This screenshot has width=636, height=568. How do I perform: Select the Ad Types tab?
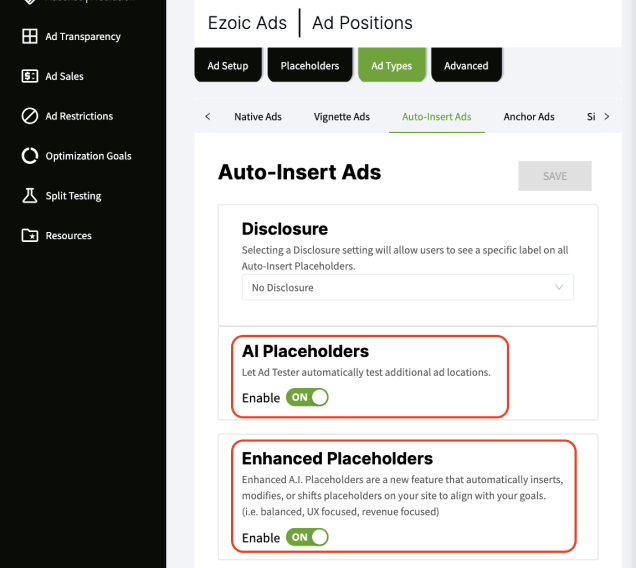[391, 66]
